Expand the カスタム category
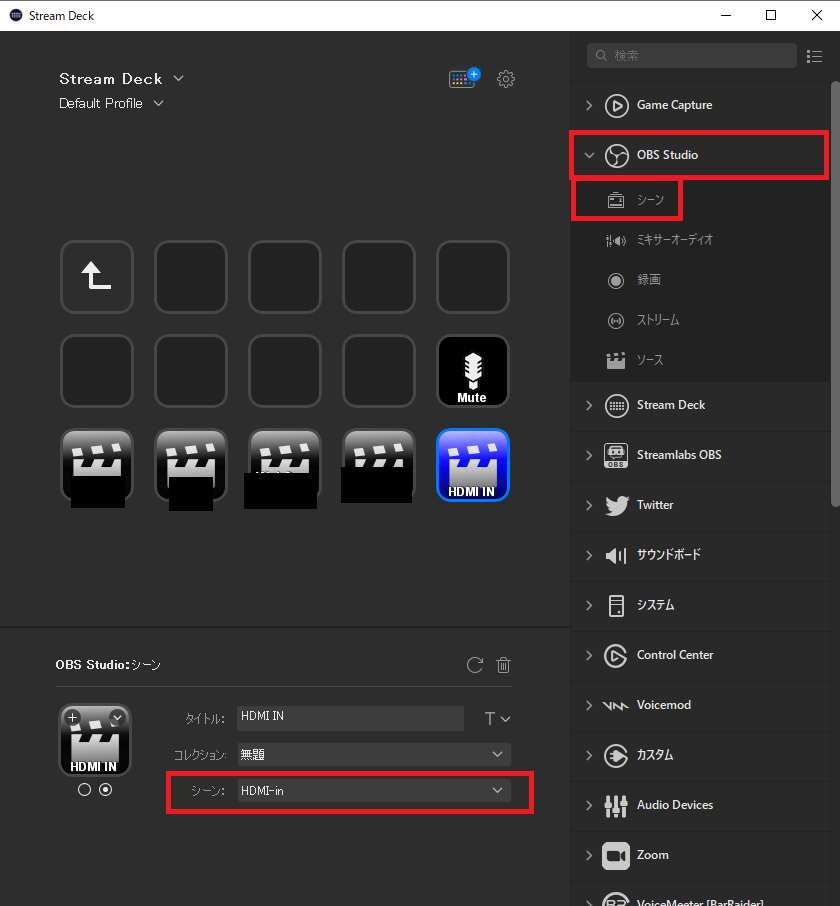The image size is (840, 906). pyautogui.click(x=589, y=756)
